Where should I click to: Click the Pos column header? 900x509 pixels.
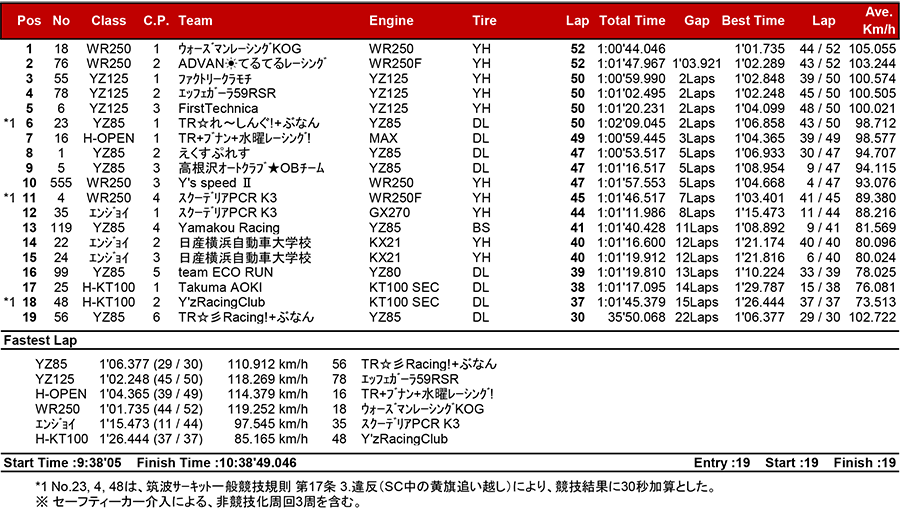[29, 20]
